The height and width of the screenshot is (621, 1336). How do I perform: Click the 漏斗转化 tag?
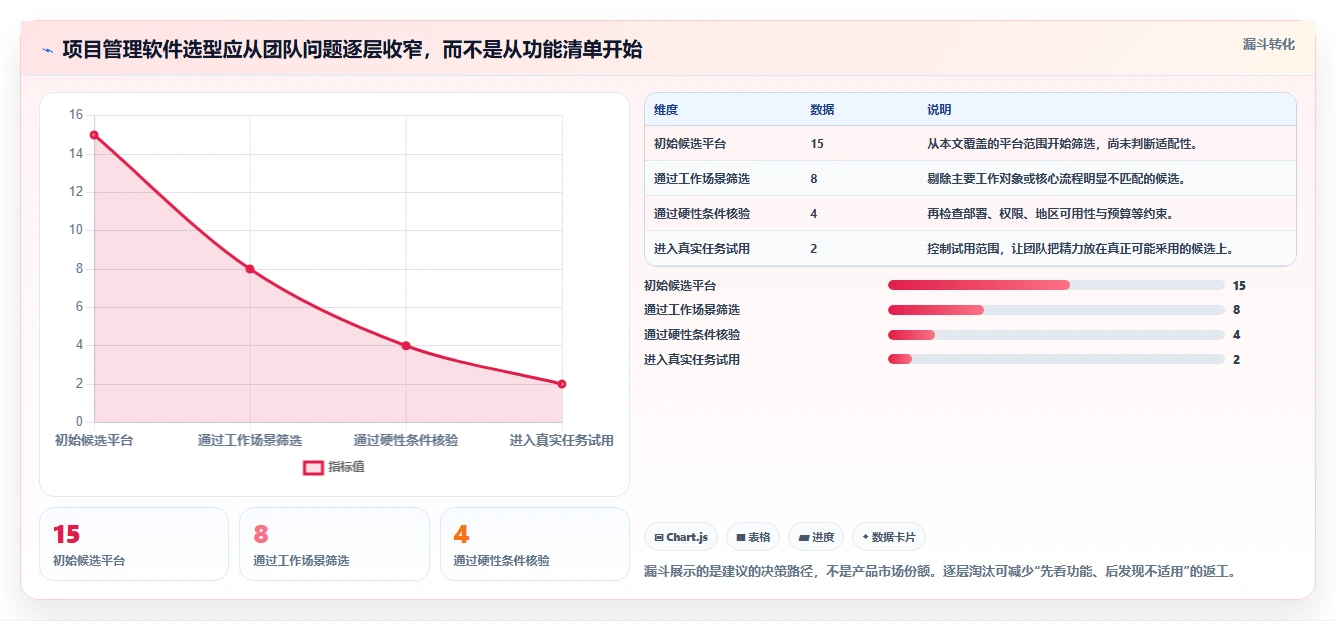(x=1269, y=44)
